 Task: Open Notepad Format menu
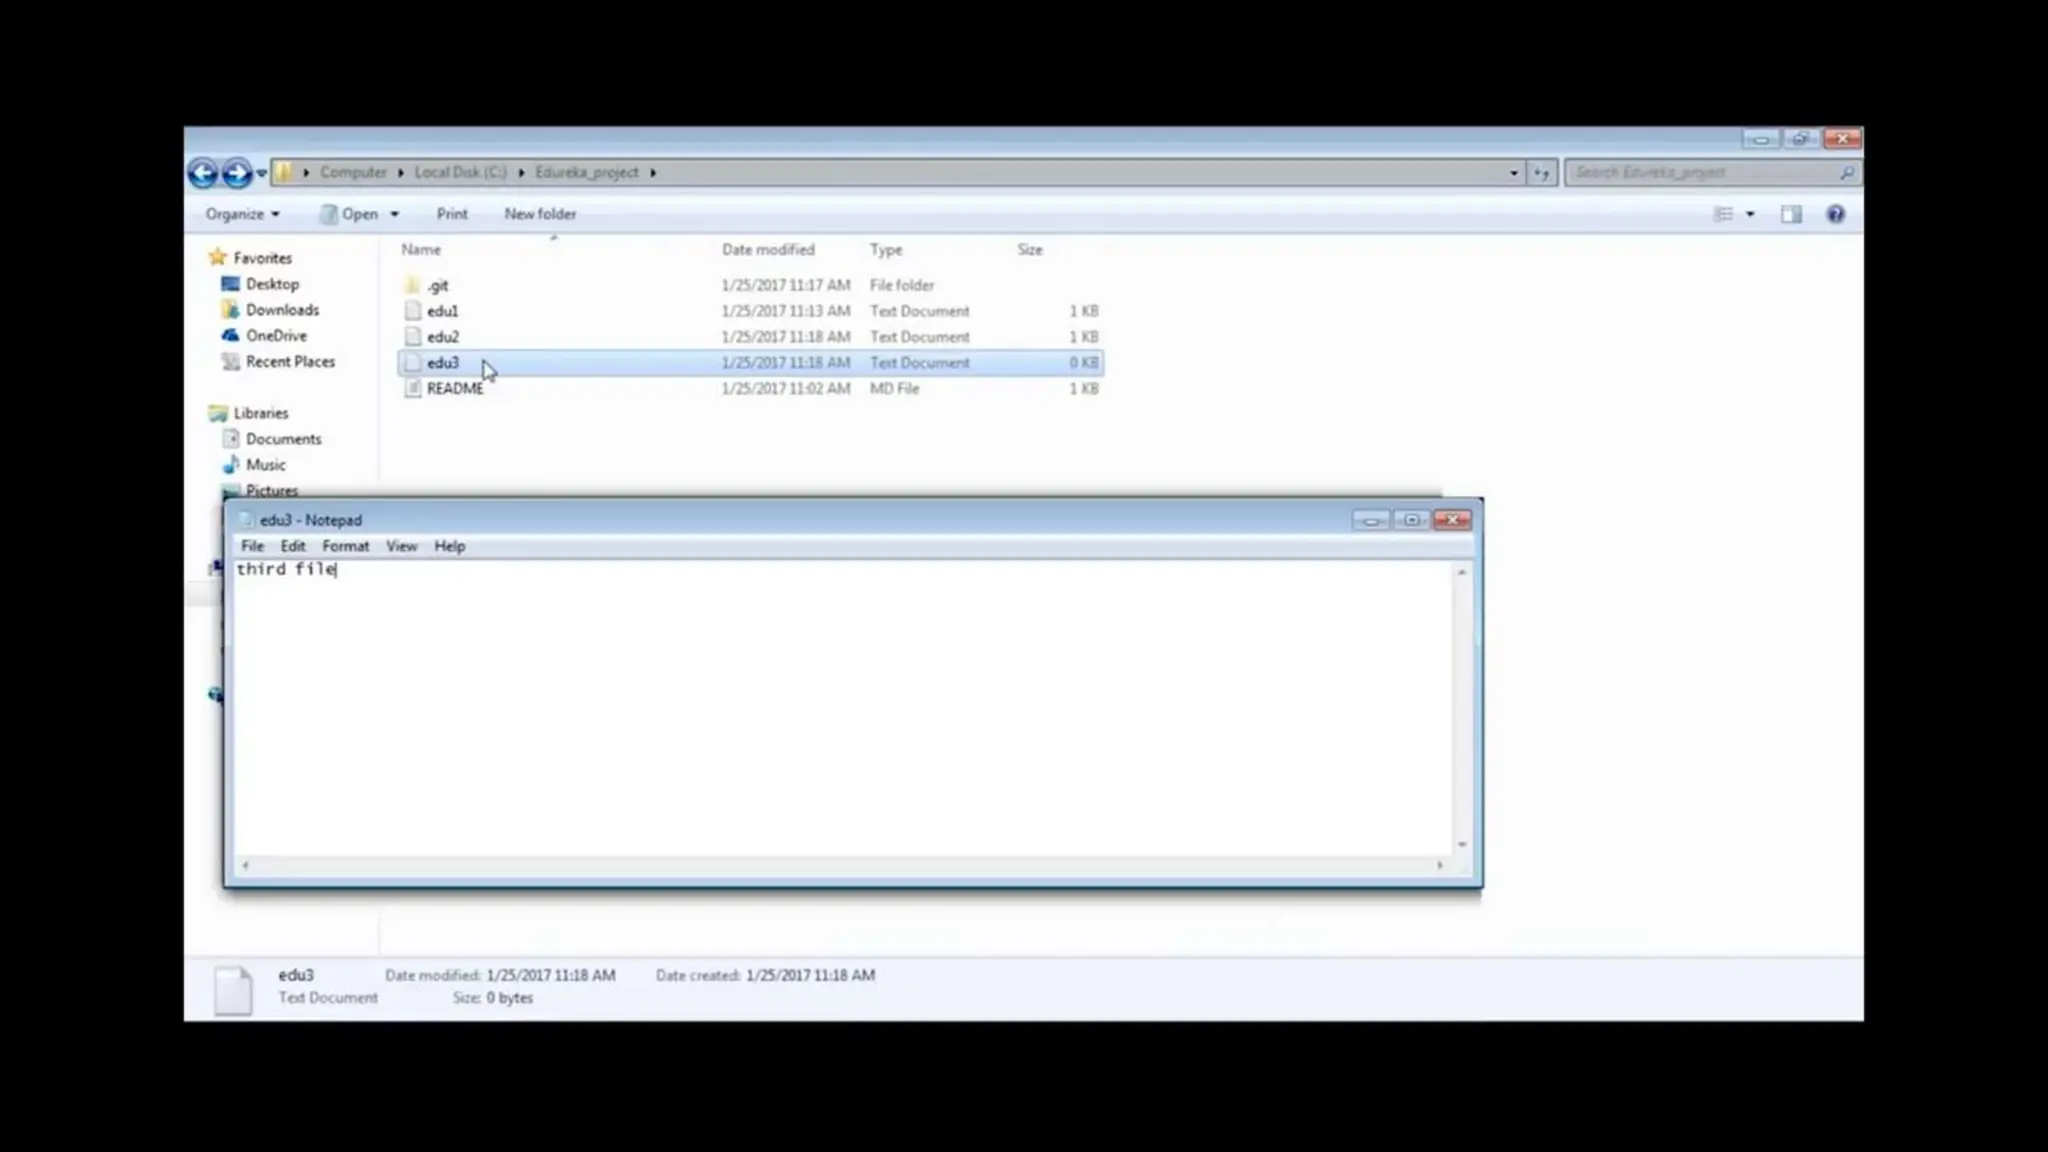[x=345, y=546]
